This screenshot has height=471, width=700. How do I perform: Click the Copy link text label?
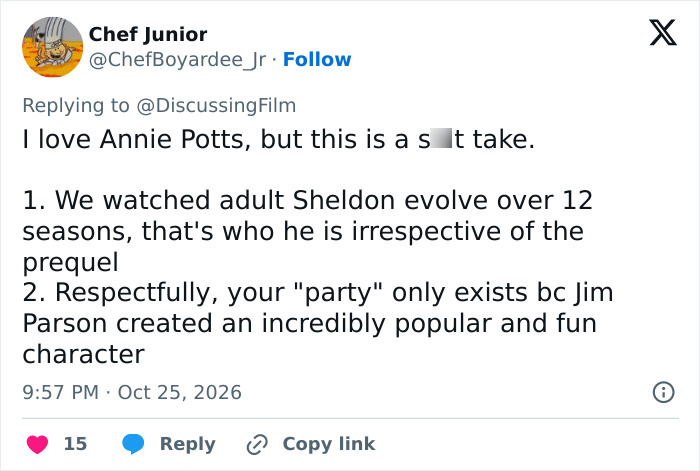tap(329, 444)
